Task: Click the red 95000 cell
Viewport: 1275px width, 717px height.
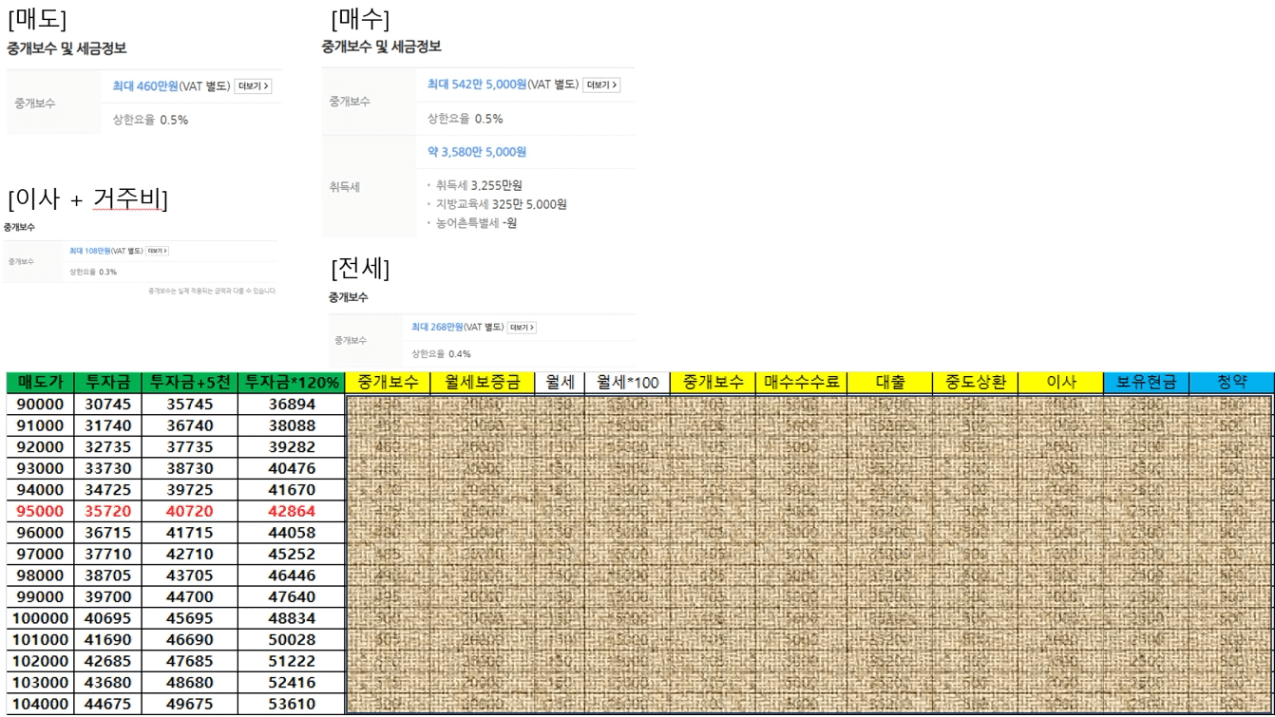Action: coord(40,511)
